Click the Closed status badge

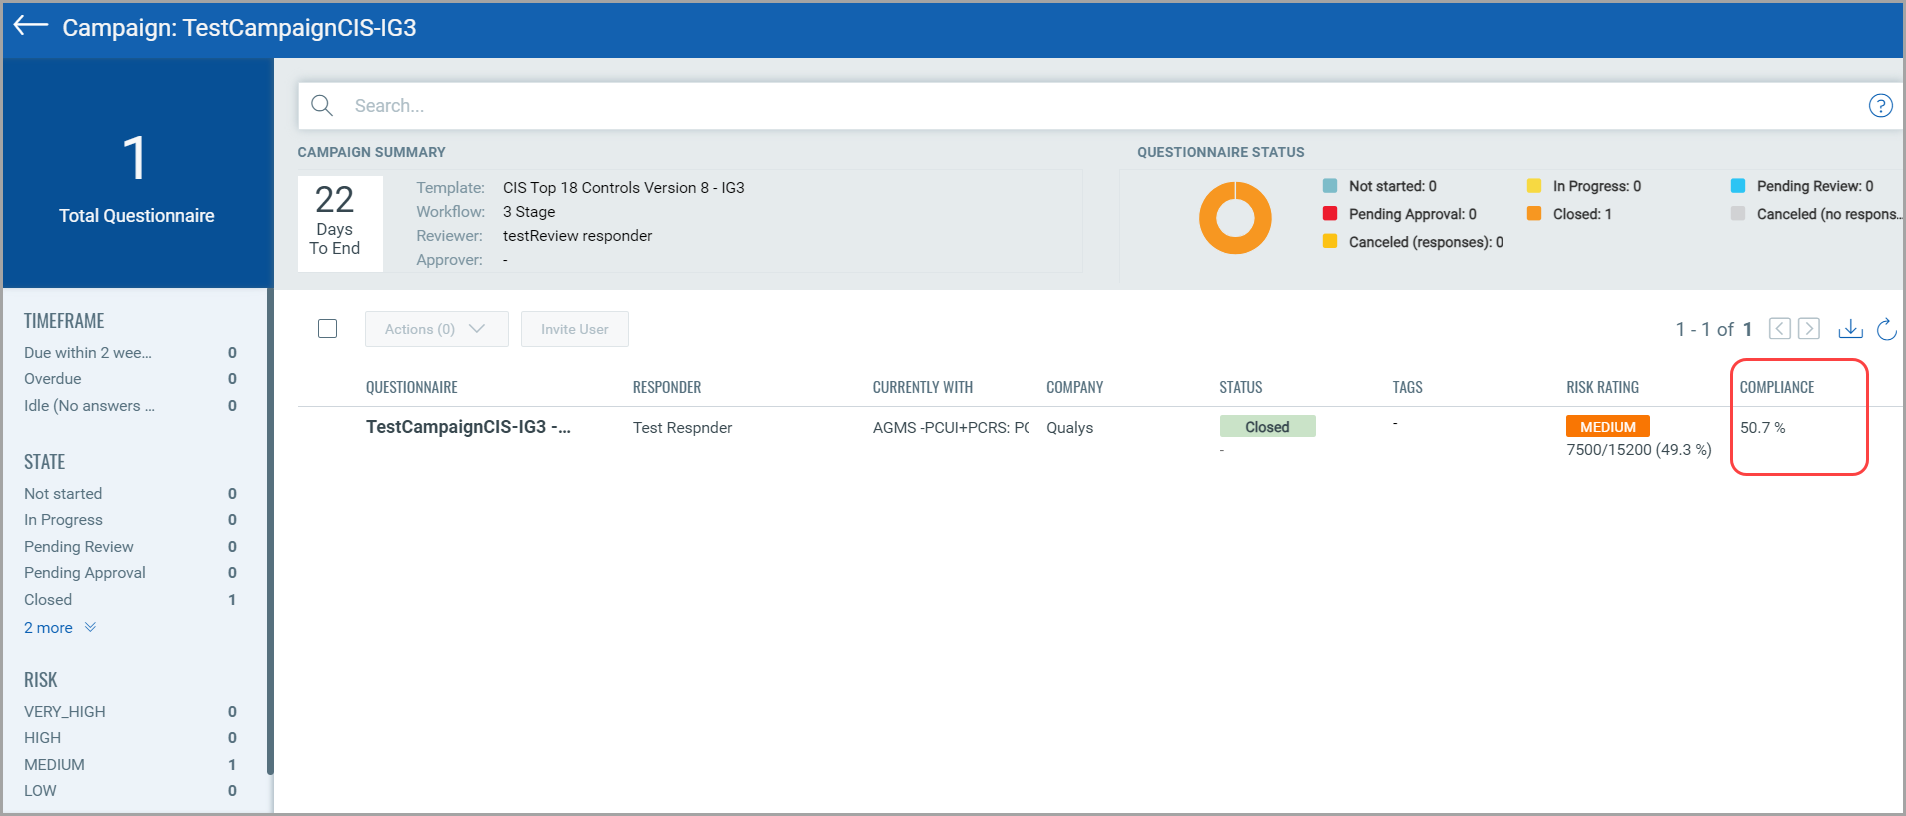pyautogui.click(x=1267, y=426)
